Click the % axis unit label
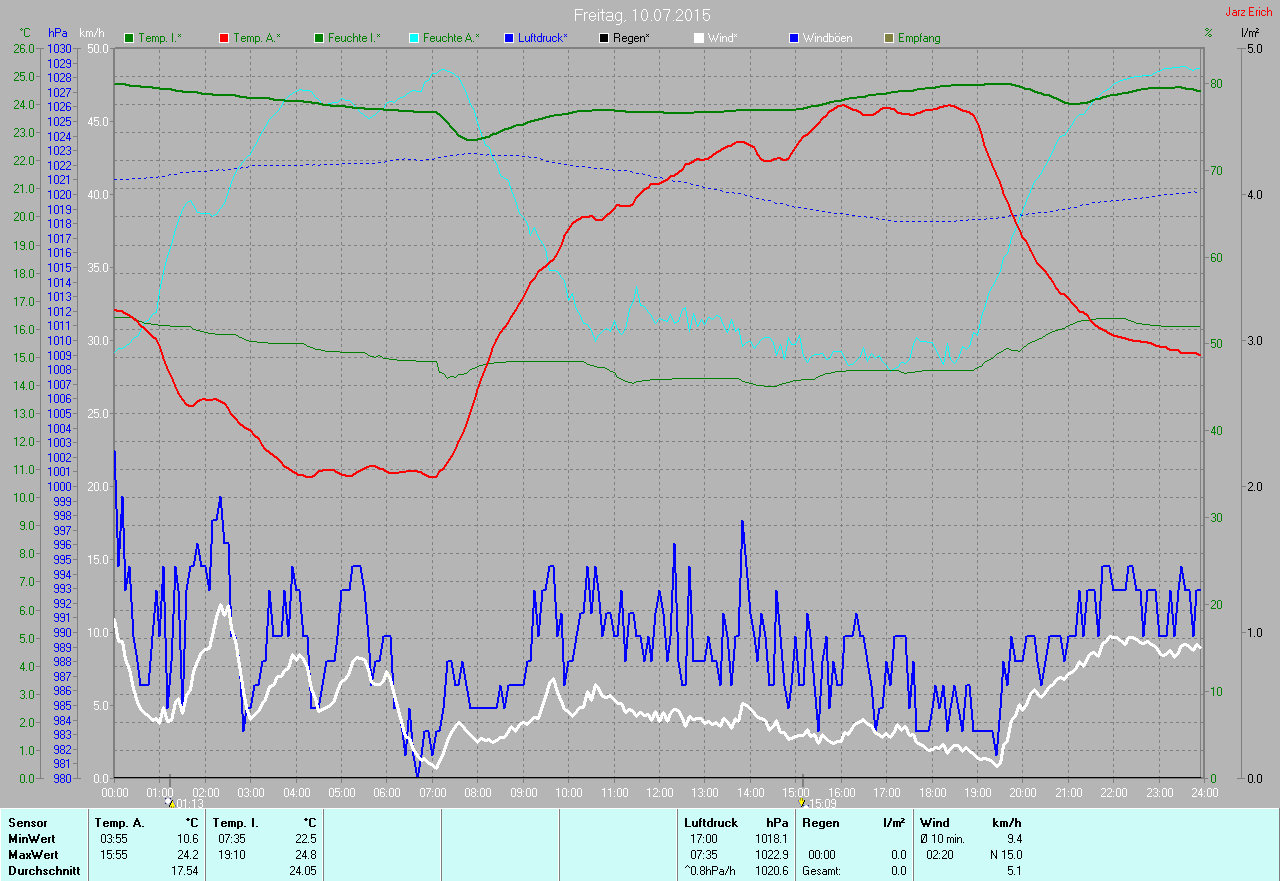This screenshot has width=1280, height=881. 1208,33
